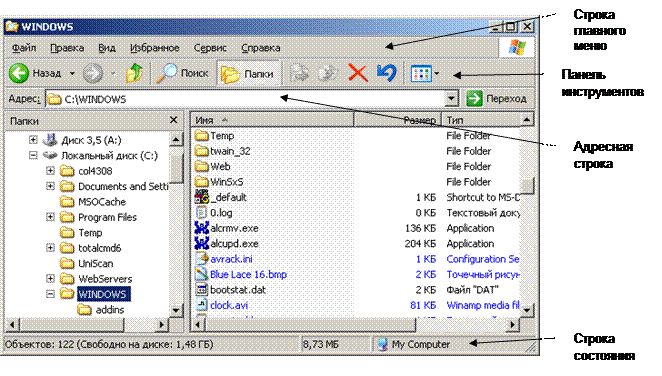Click the up arrow of folder tree scrollbar
Image resolution: width=662 pixels, height=376 pixels.
click(x=176, y=139)
